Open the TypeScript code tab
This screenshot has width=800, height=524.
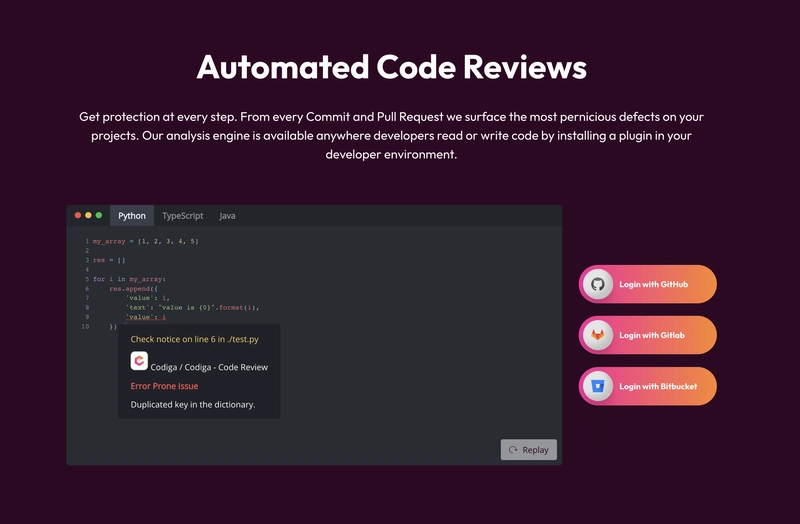pyautogui.click(x=183, y=216)
